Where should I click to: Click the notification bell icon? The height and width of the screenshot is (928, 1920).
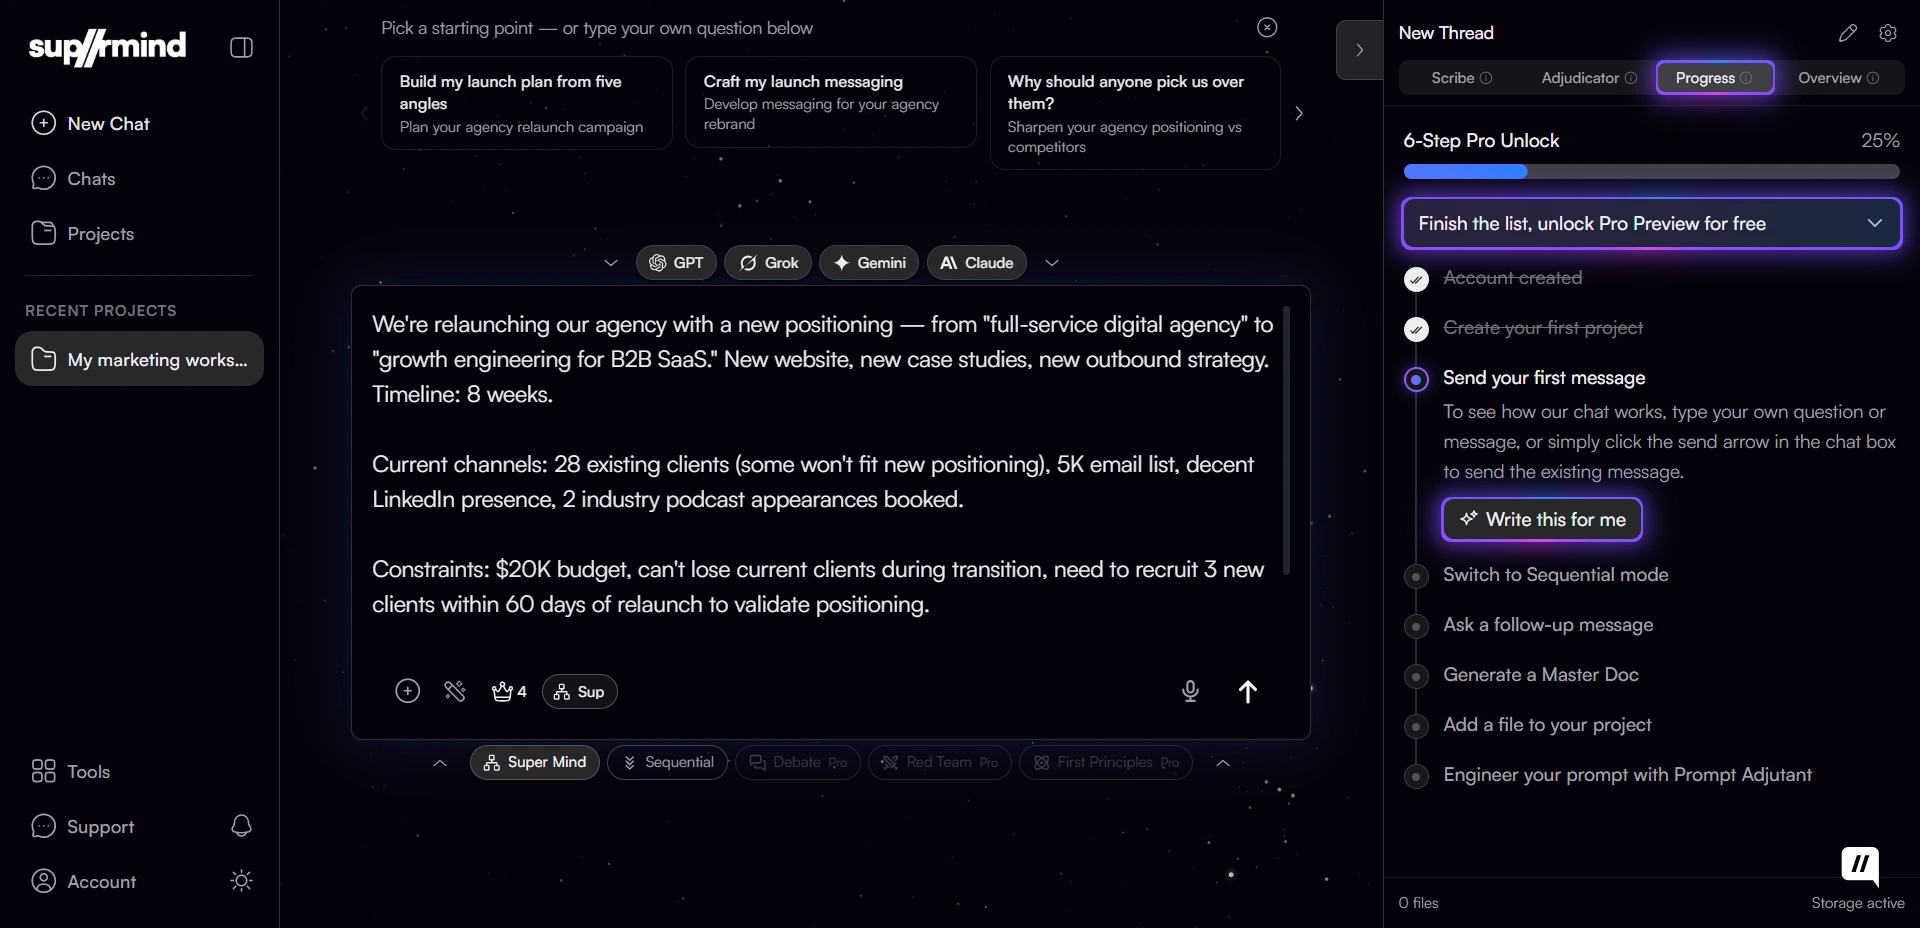(x=241, y=825)
